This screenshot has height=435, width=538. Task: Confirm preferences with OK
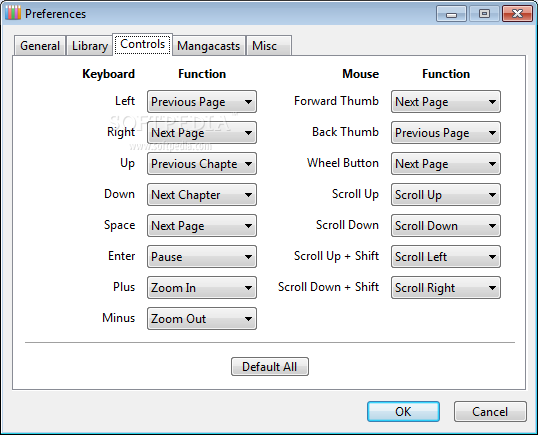(x=403, y=411)
